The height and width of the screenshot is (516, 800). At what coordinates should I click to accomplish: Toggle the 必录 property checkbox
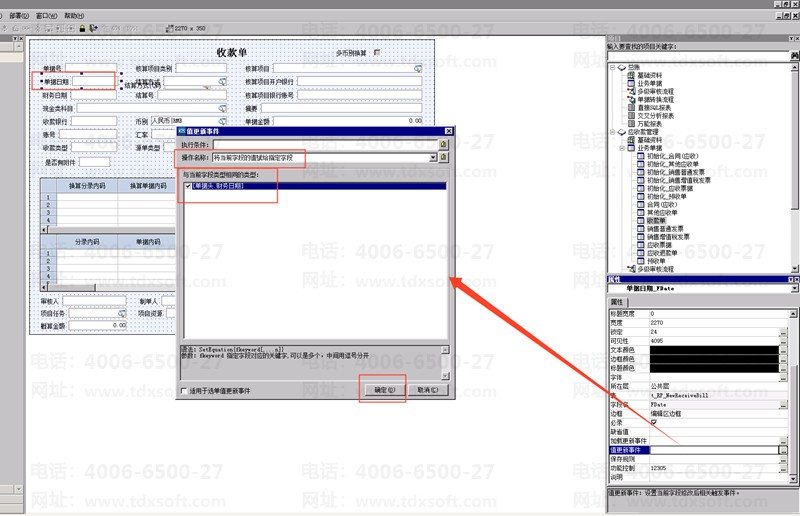point(654,423)
